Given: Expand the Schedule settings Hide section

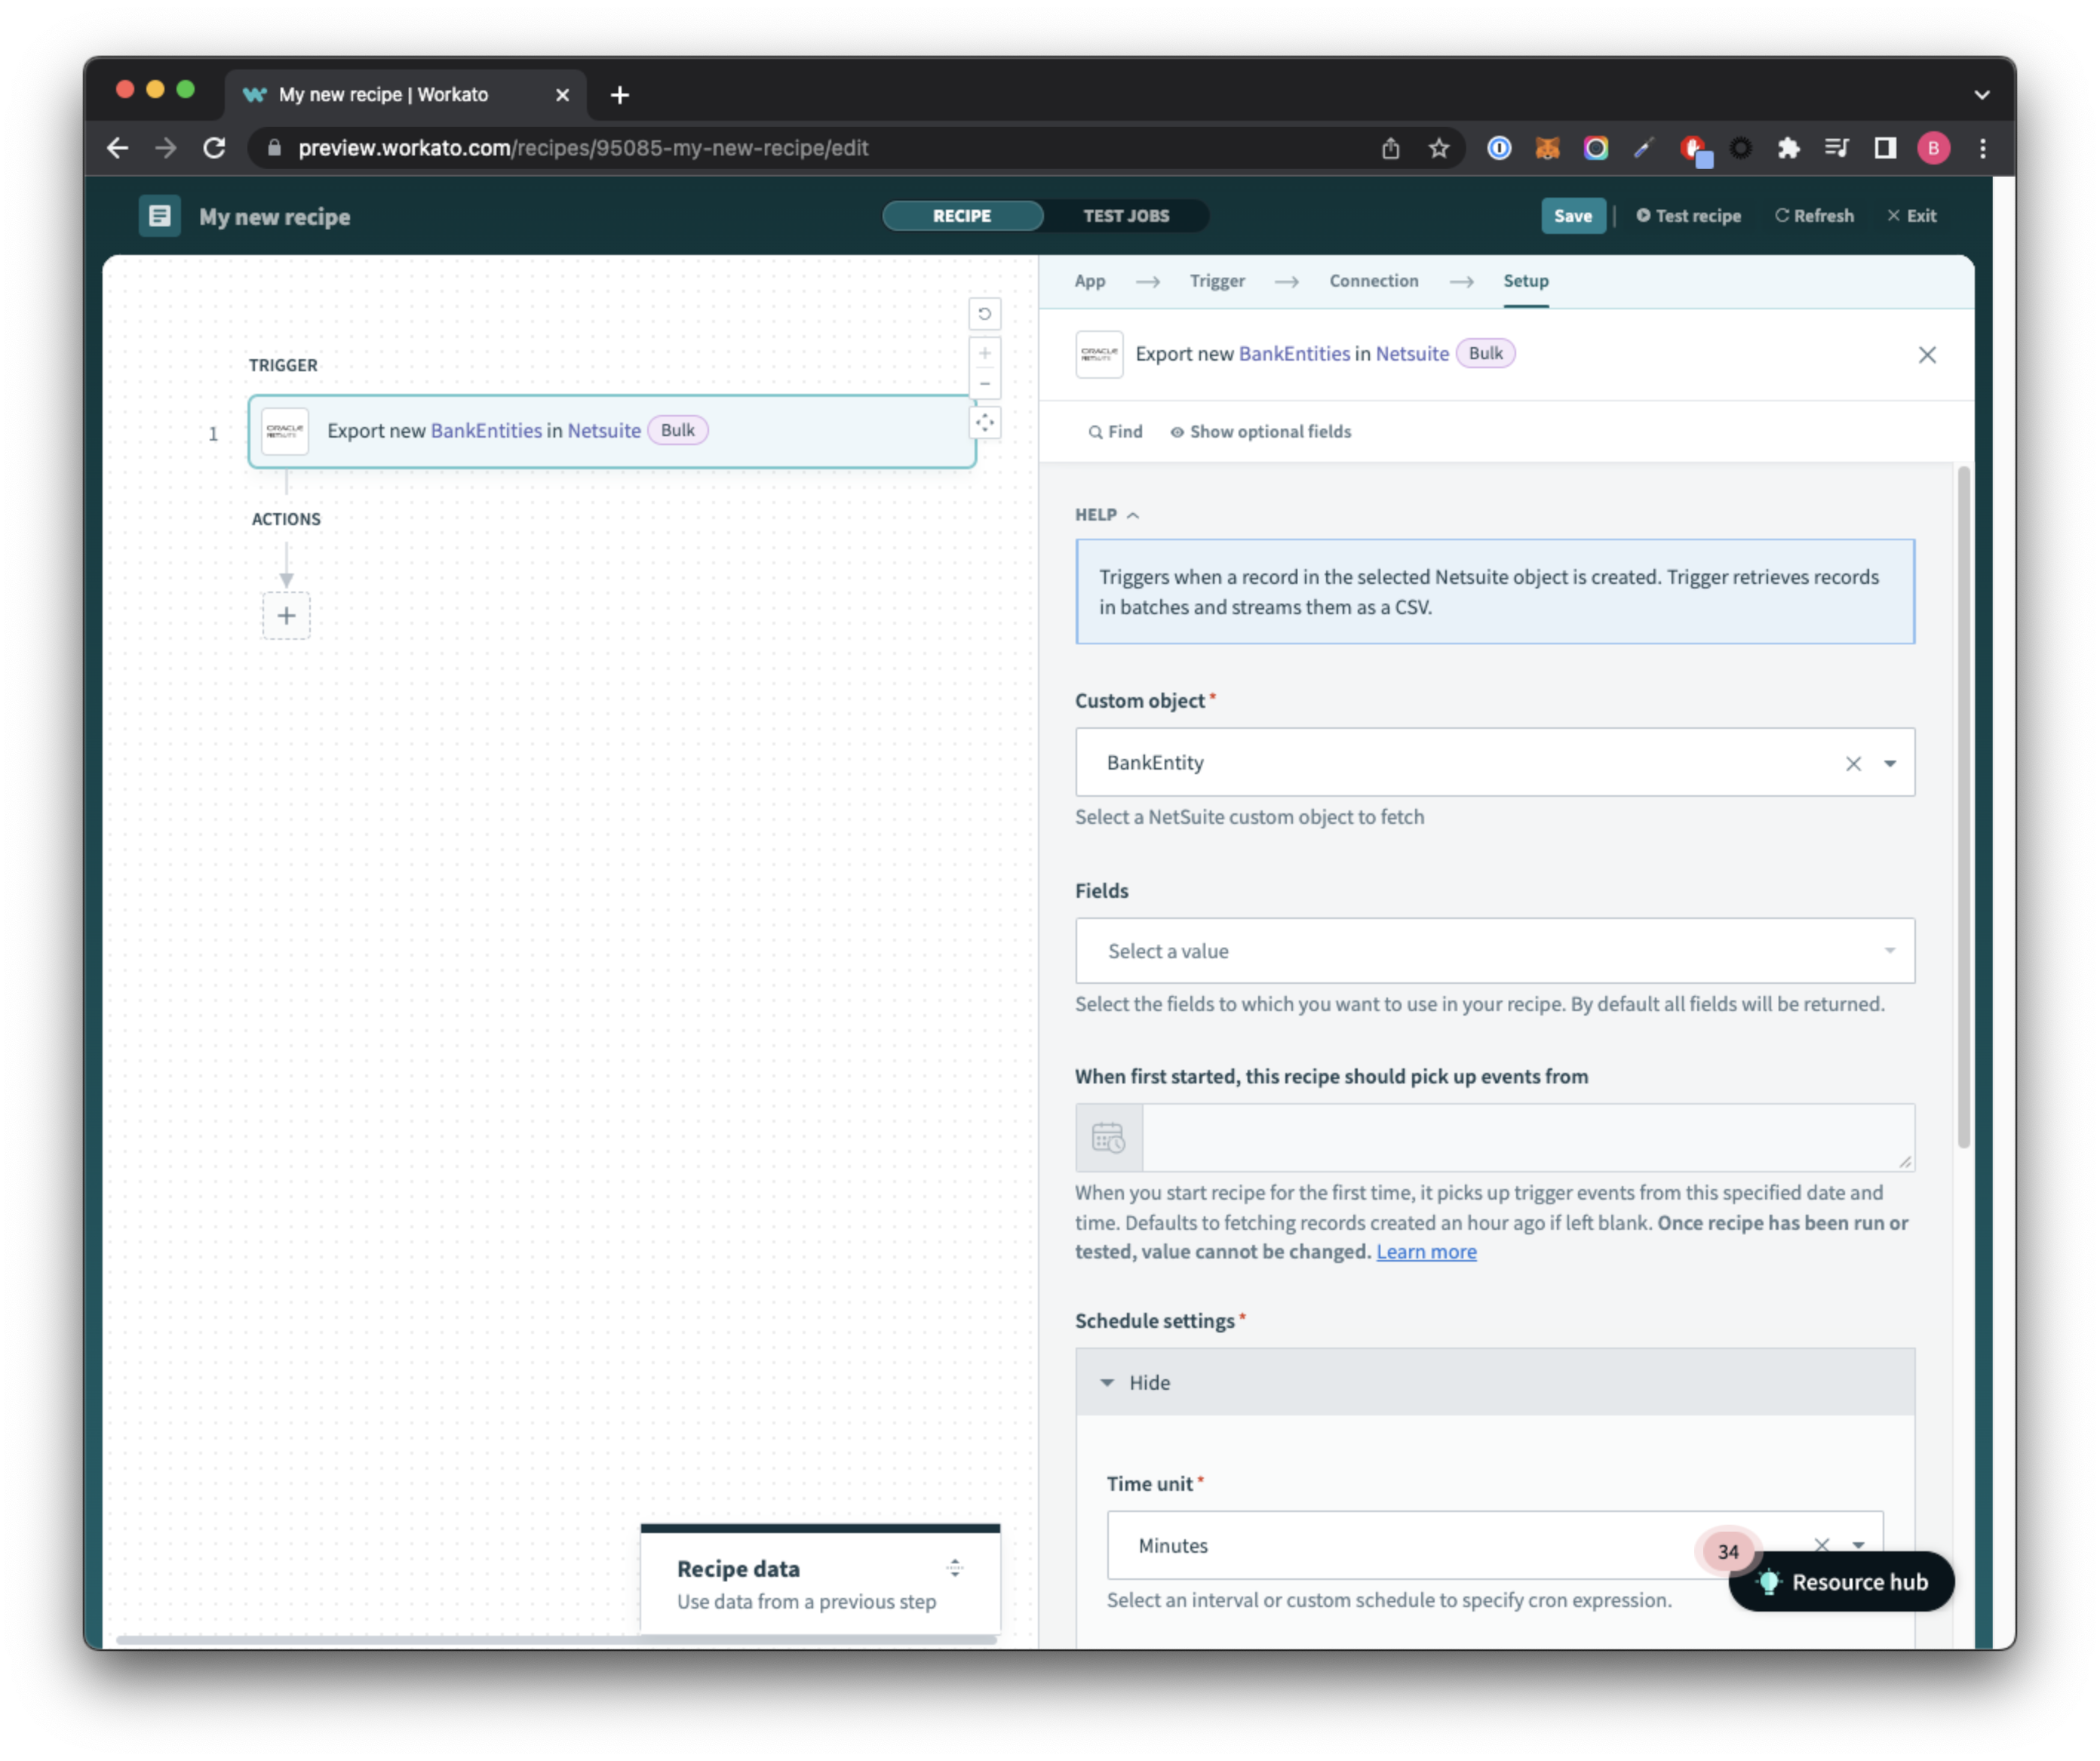Looking at the screenshot, I should pyautogui.click(x=1134, y=1382).
